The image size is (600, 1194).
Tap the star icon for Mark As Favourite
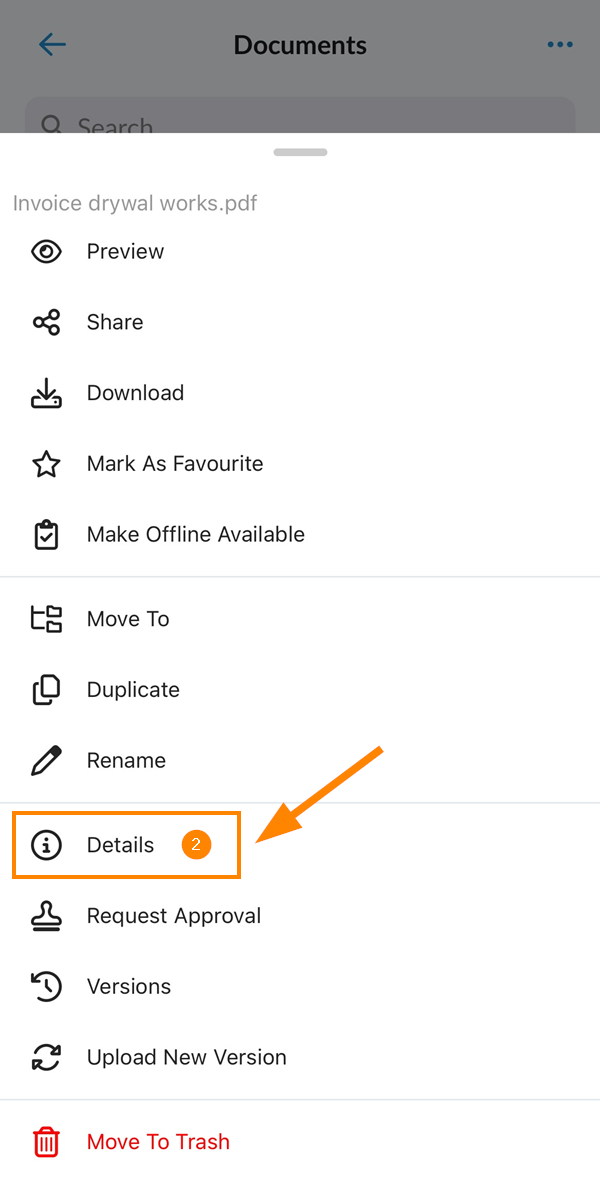pos(46,464)
